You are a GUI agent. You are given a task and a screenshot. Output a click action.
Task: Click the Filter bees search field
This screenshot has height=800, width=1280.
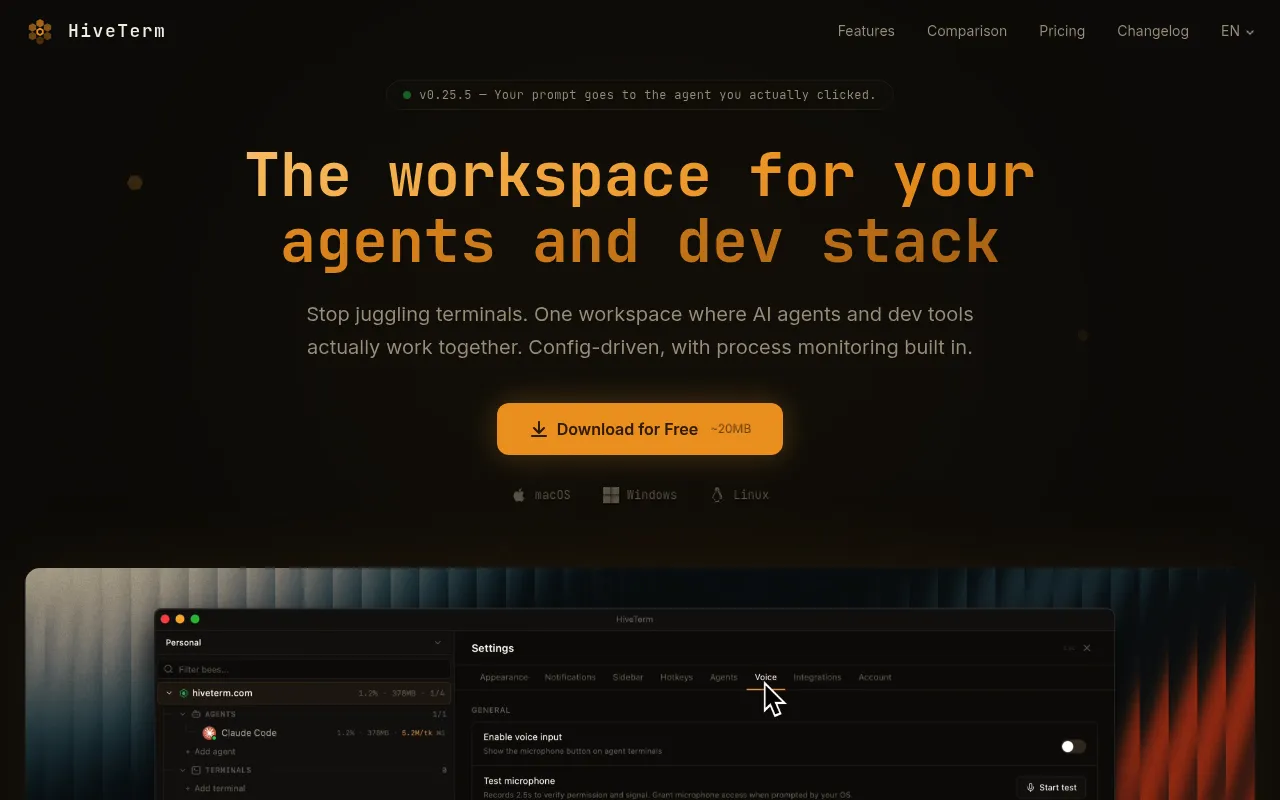[x=305, y=669]
